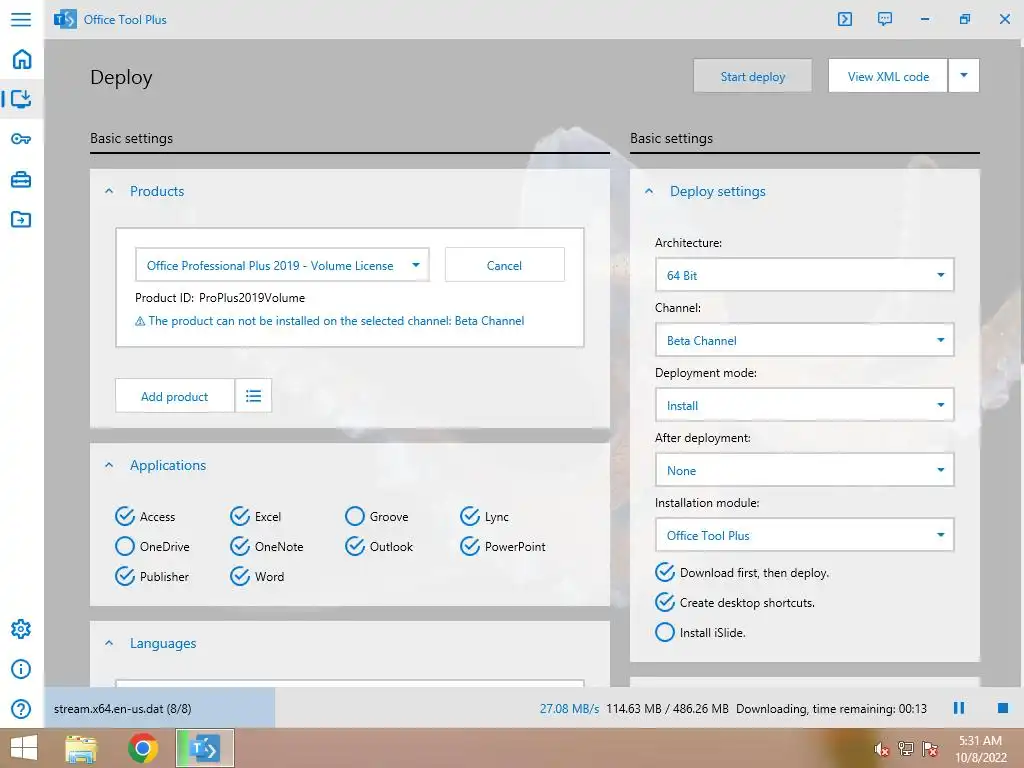This screenshot has height=768, width=1024.
Task: Click the download speed 27.08 MB/s
Action: (569, 709)
